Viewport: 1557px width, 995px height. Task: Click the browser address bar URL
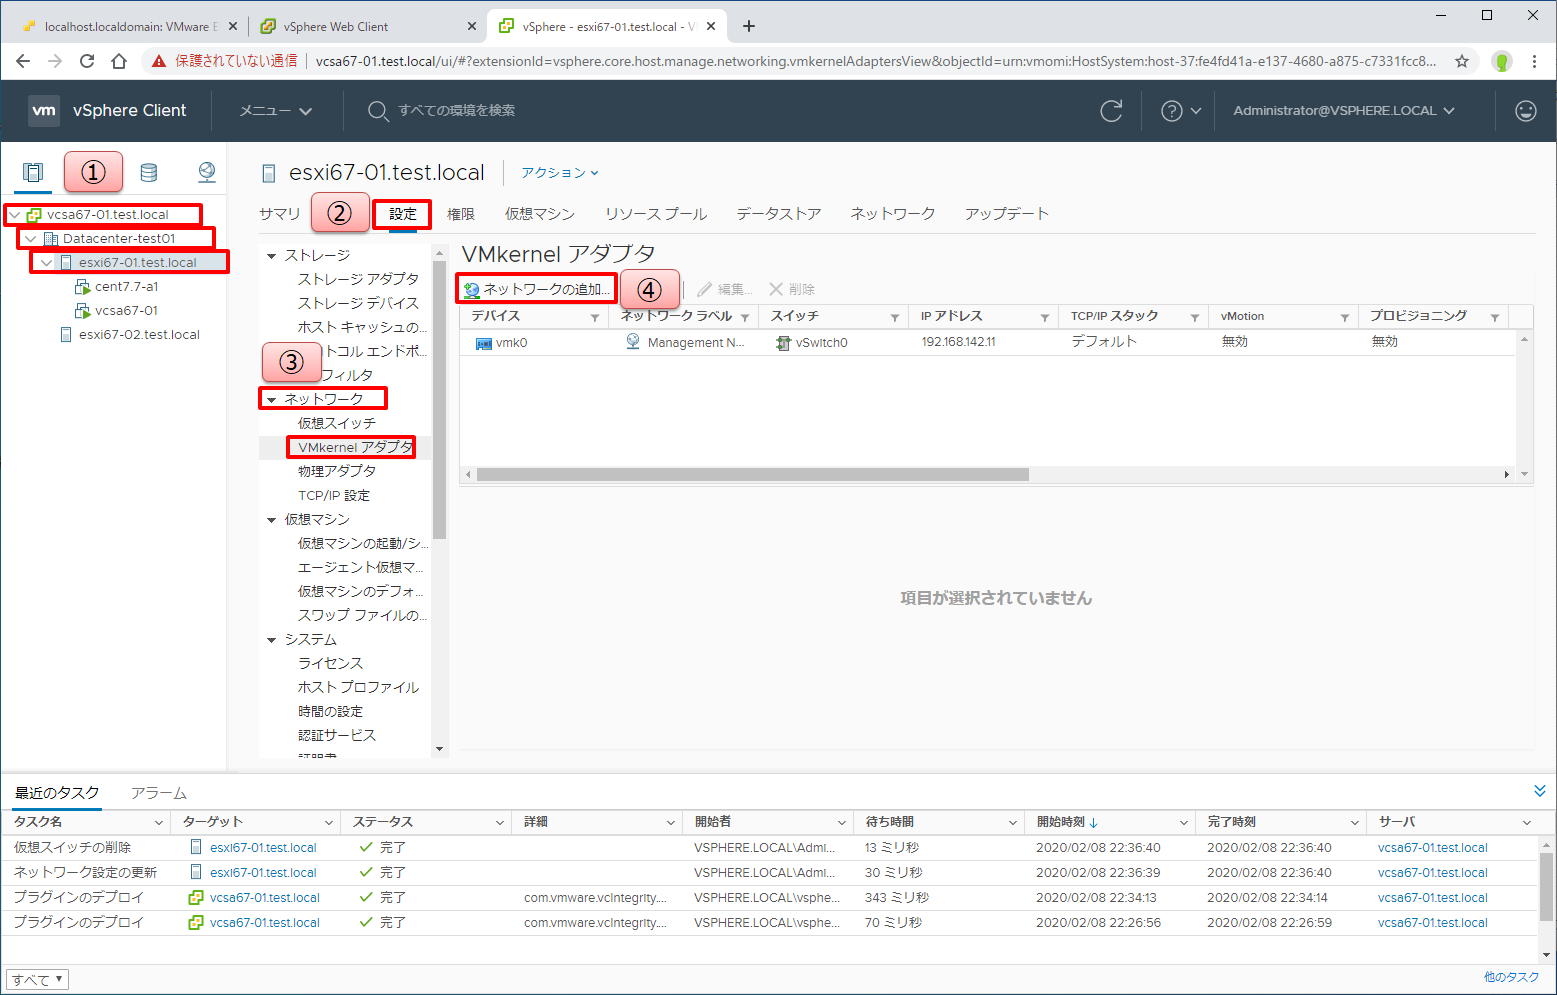[x=876, y=61]
